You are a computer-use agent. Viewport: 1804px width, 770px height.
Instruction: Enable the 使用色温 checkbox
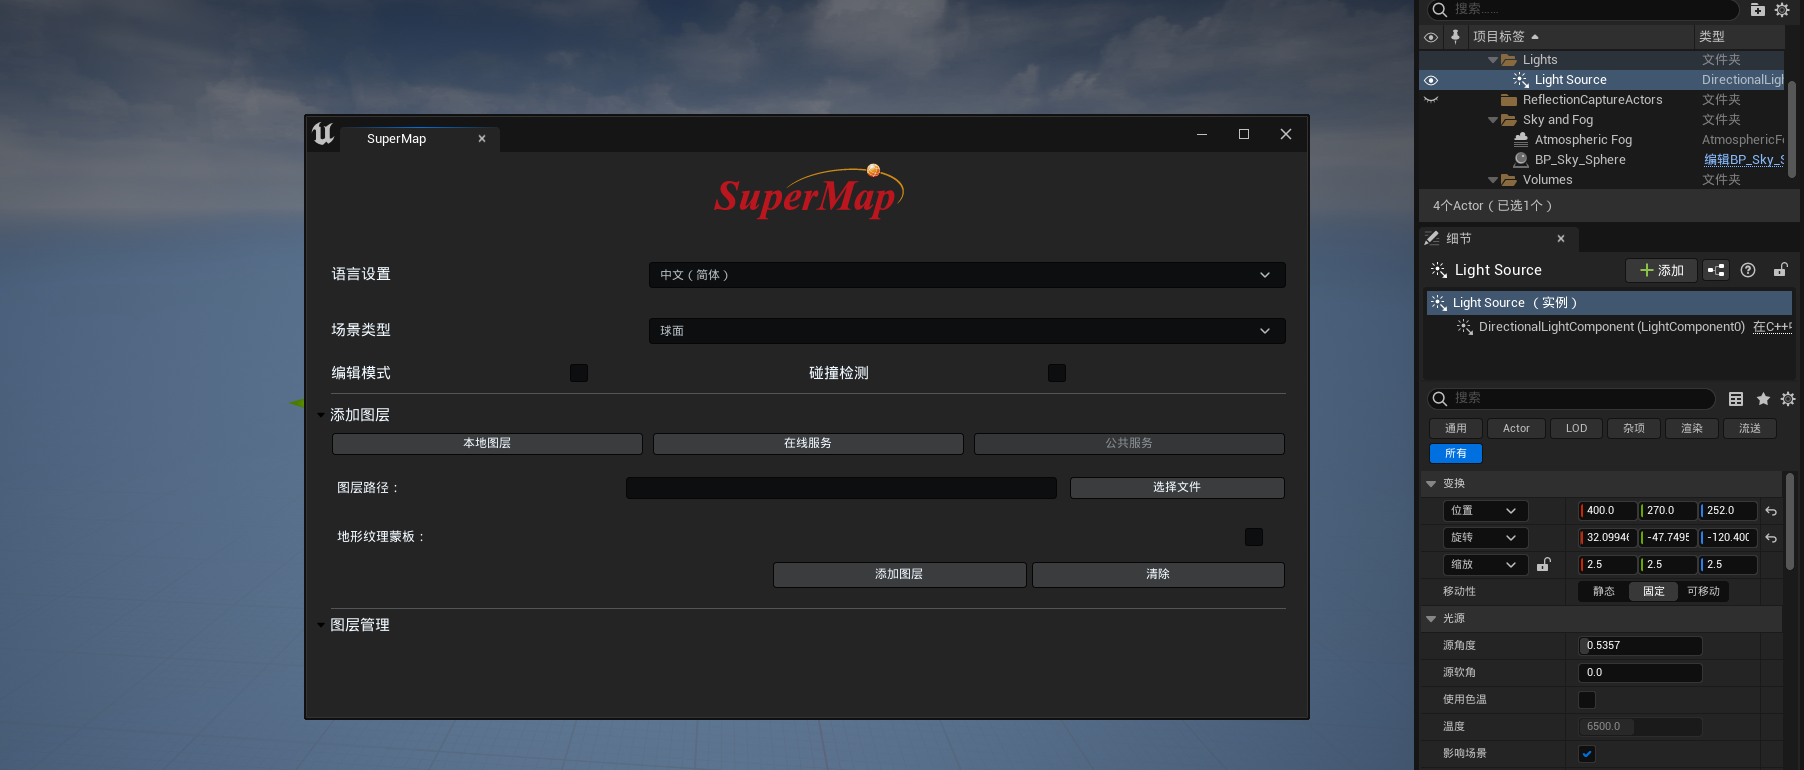[1587, 700]
